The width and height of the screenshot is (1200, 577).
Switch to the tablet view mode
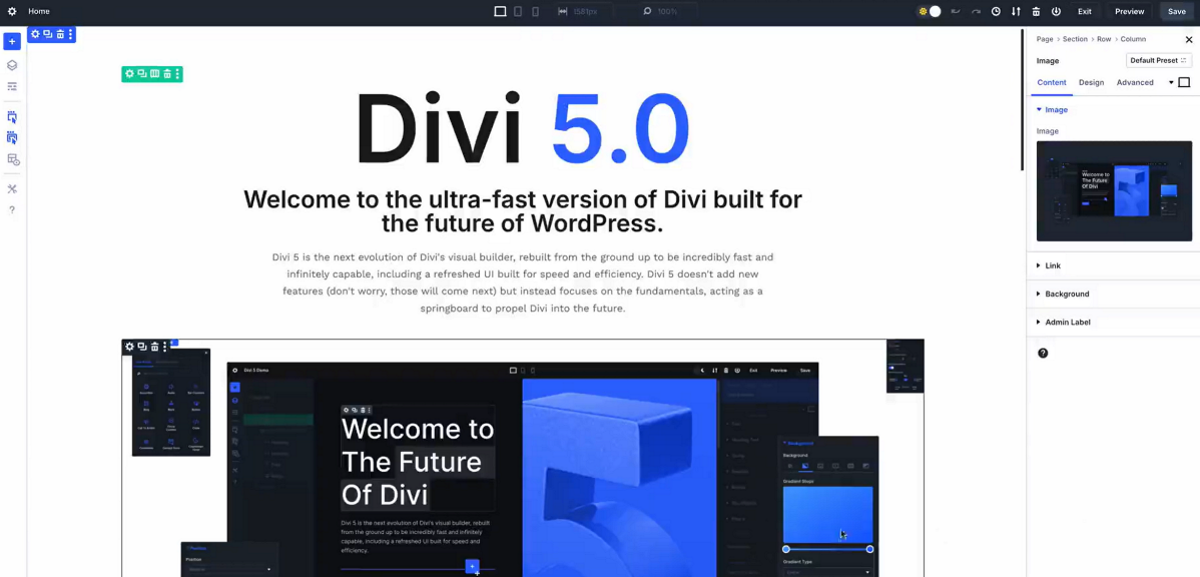pyautogui.click(x=518, y=12)
